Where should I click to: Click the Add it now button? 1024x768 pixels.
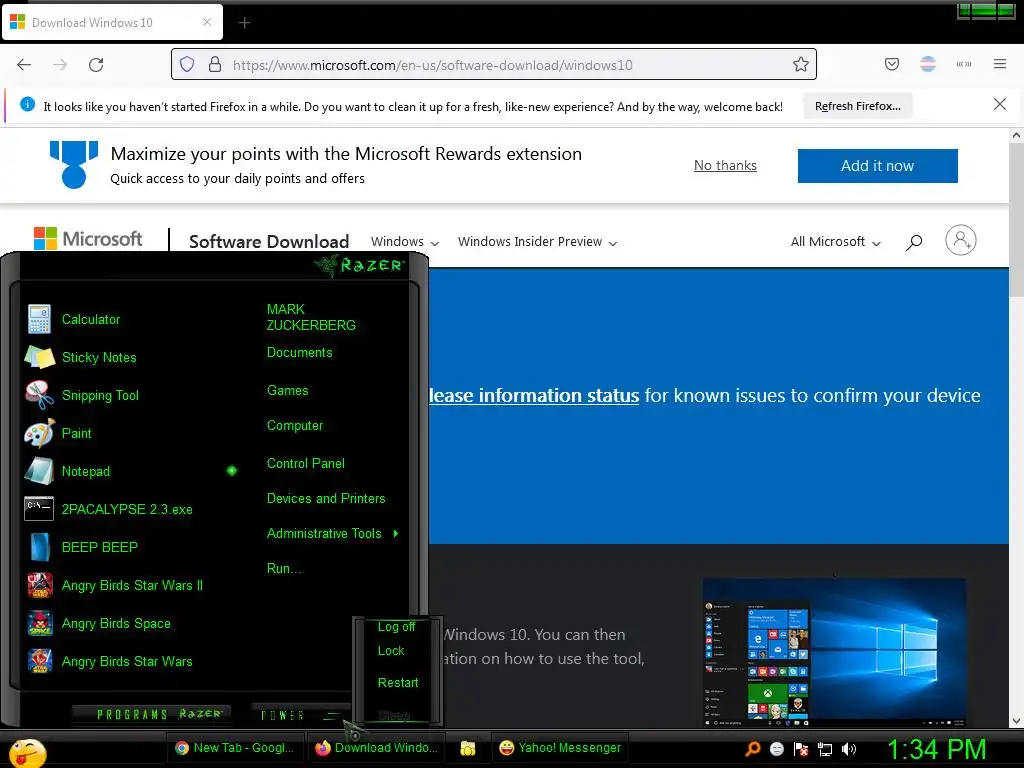(x=877, y=166)
